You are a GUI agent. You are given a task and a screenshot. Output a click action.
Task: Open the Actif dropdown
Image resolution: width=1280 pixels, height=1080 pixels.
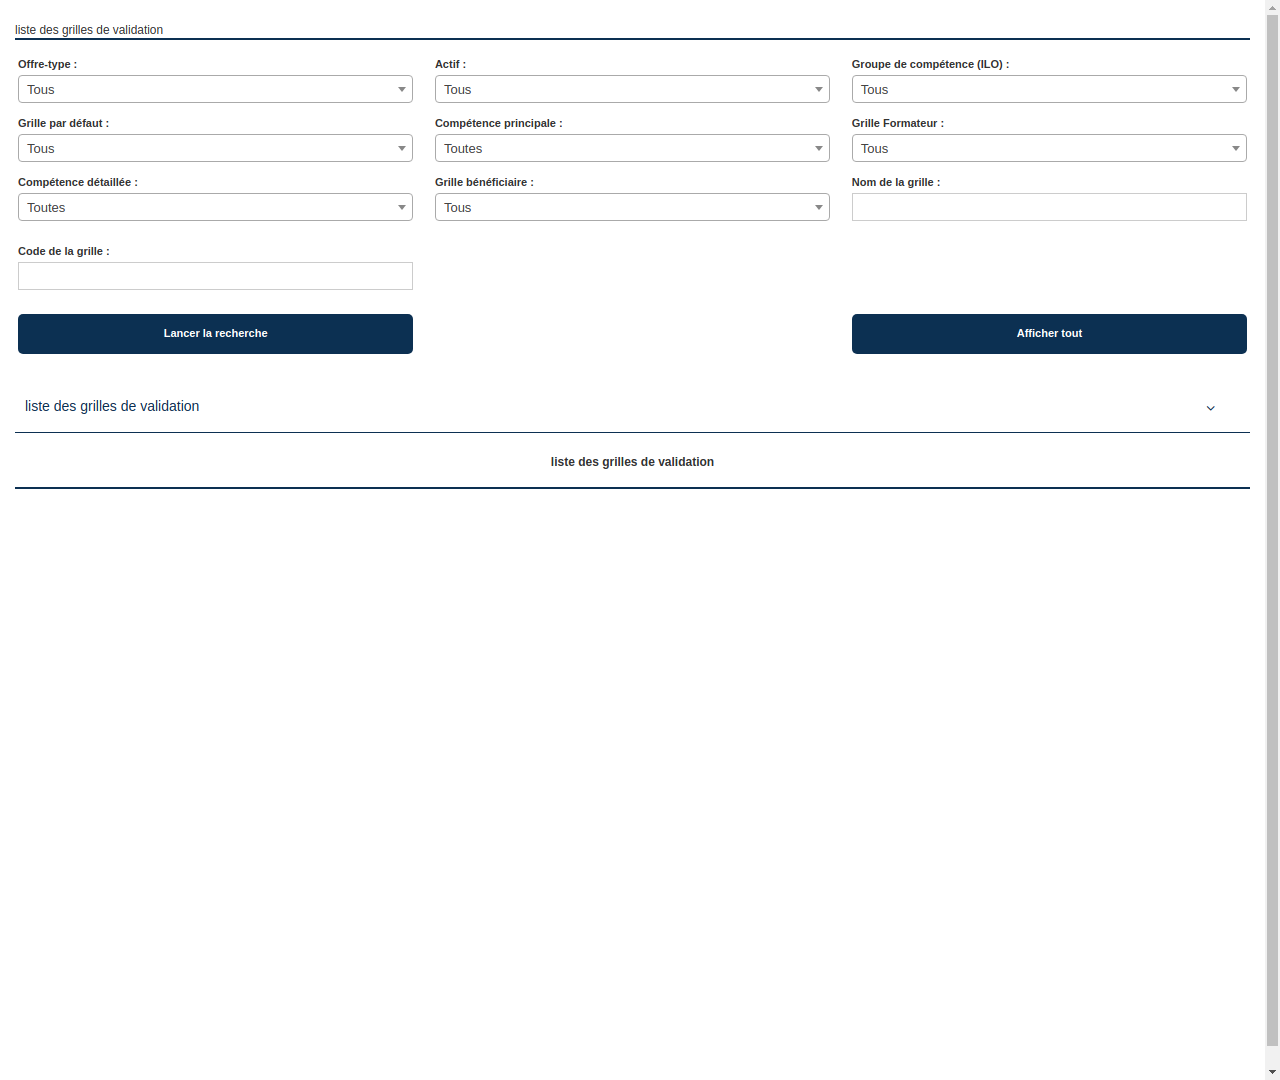click(632, 89)
